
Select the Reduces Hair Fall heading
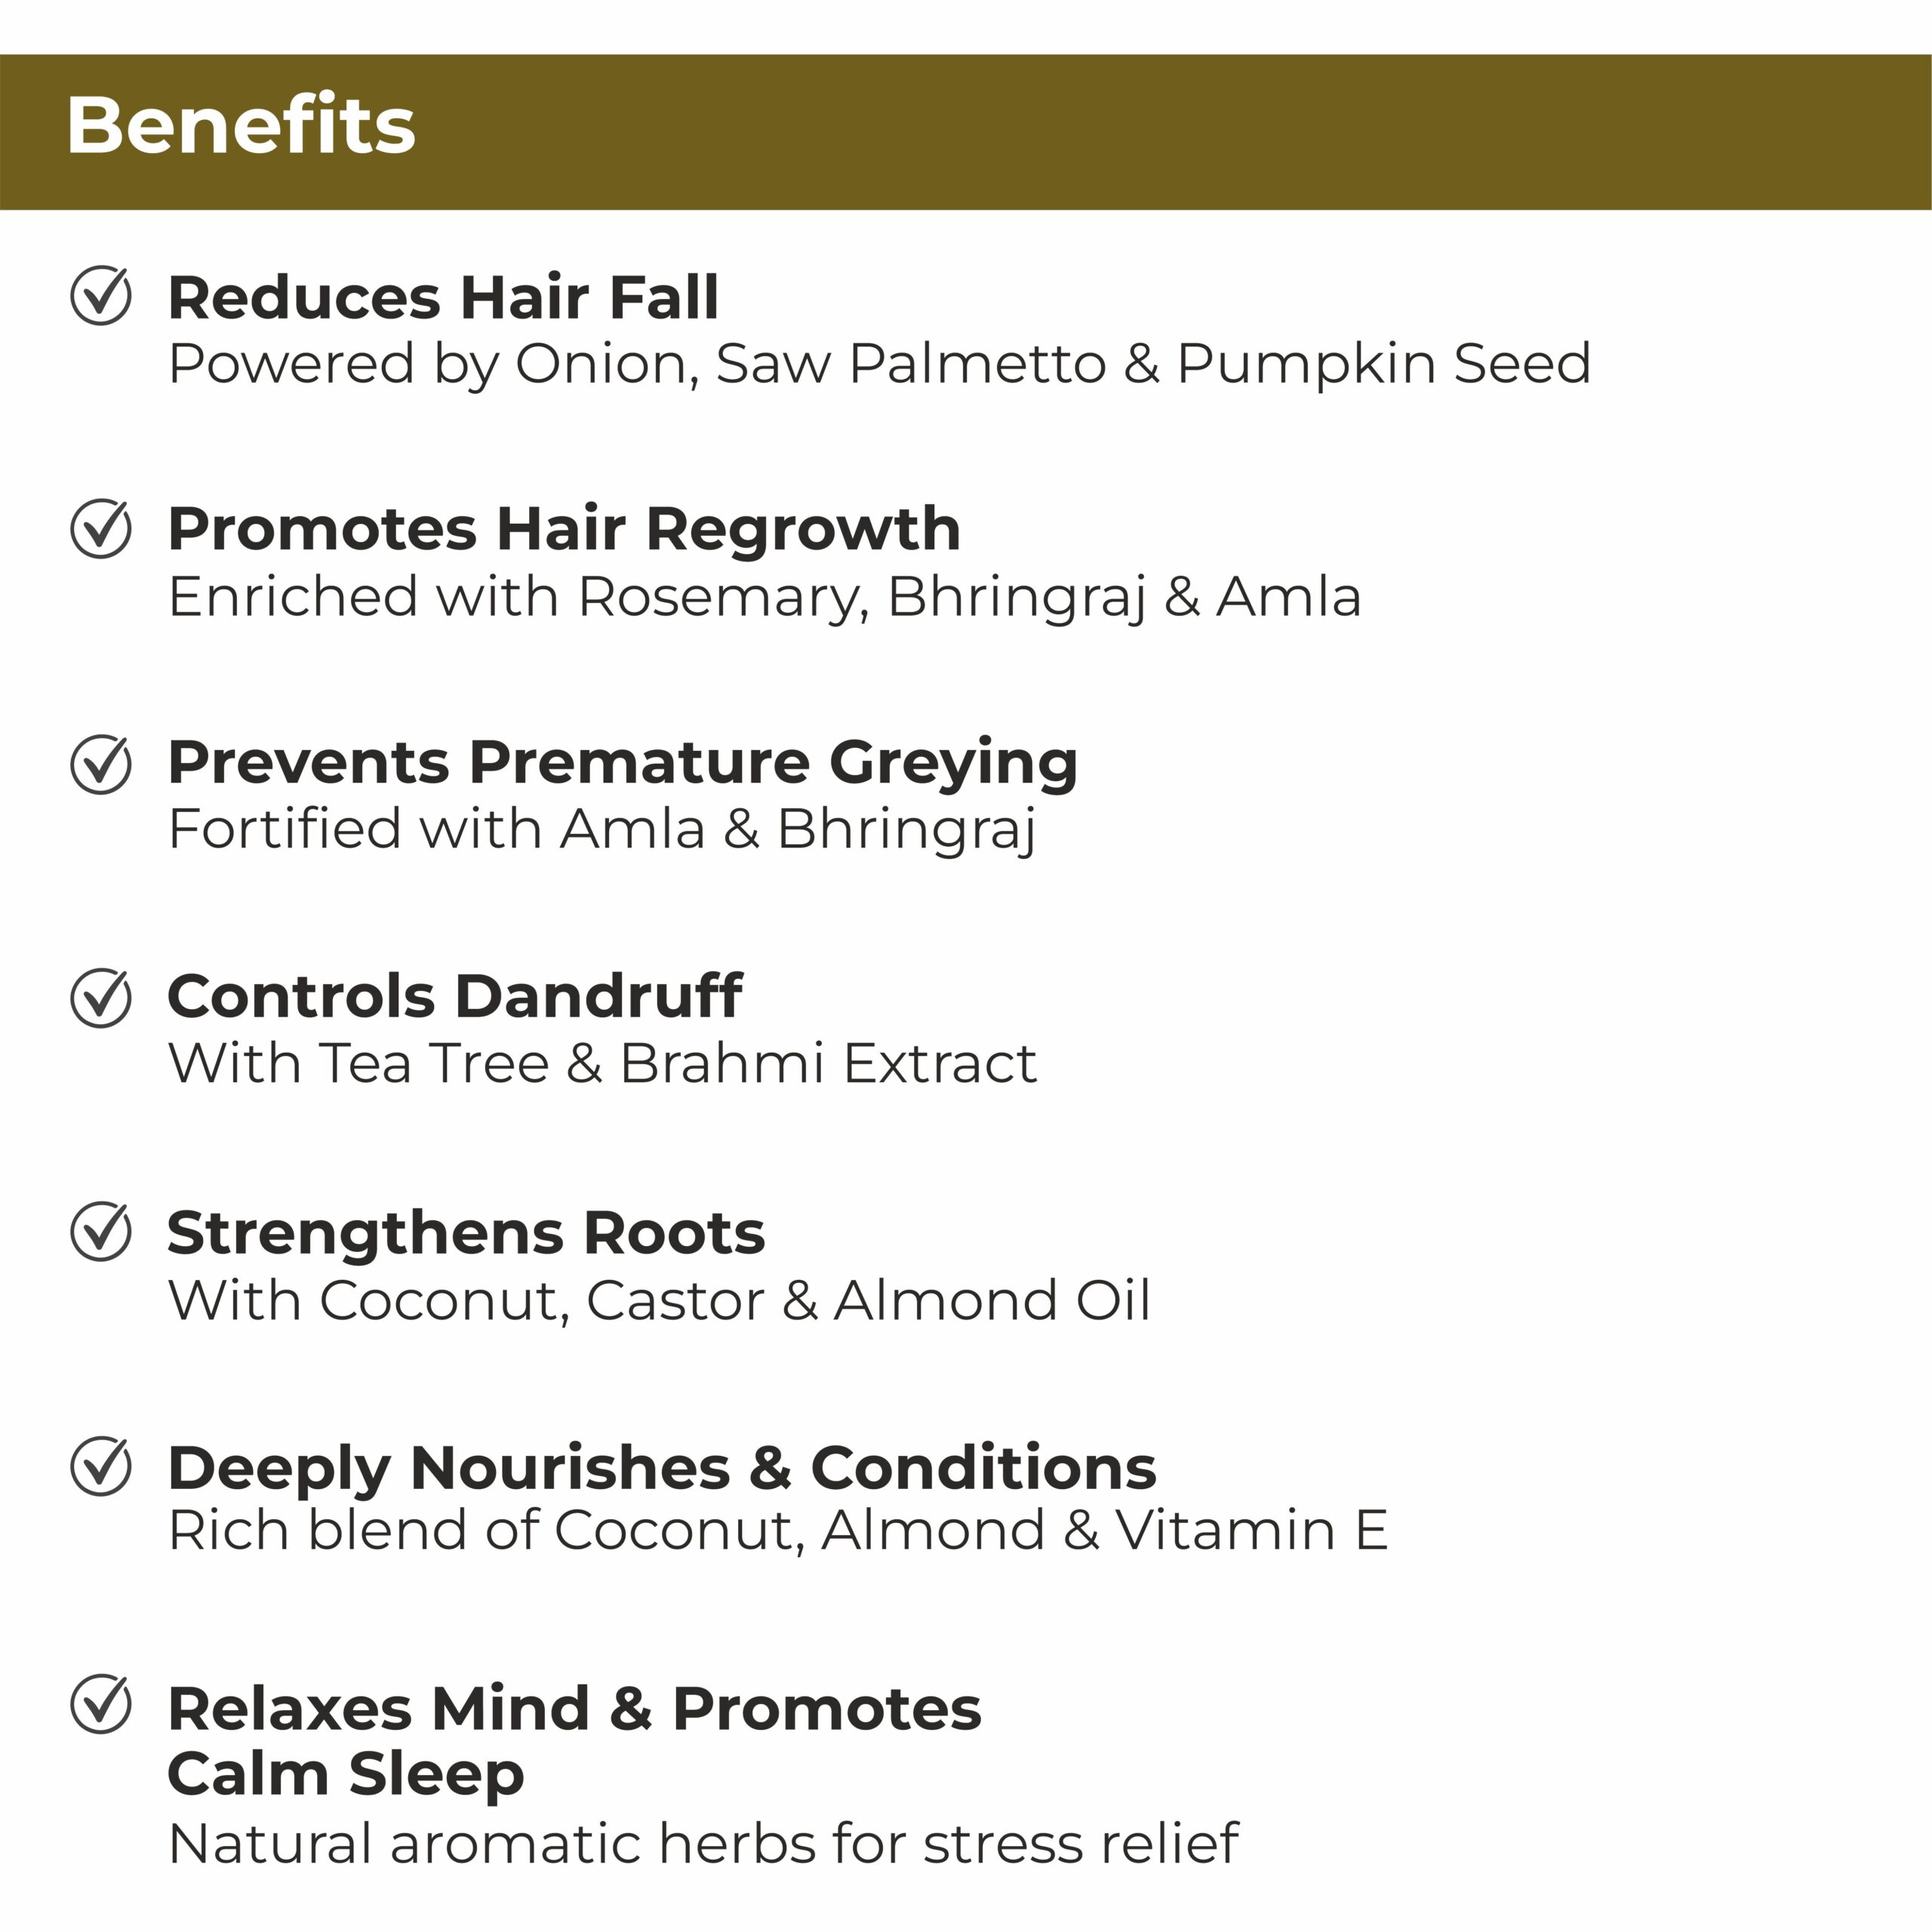443,297
